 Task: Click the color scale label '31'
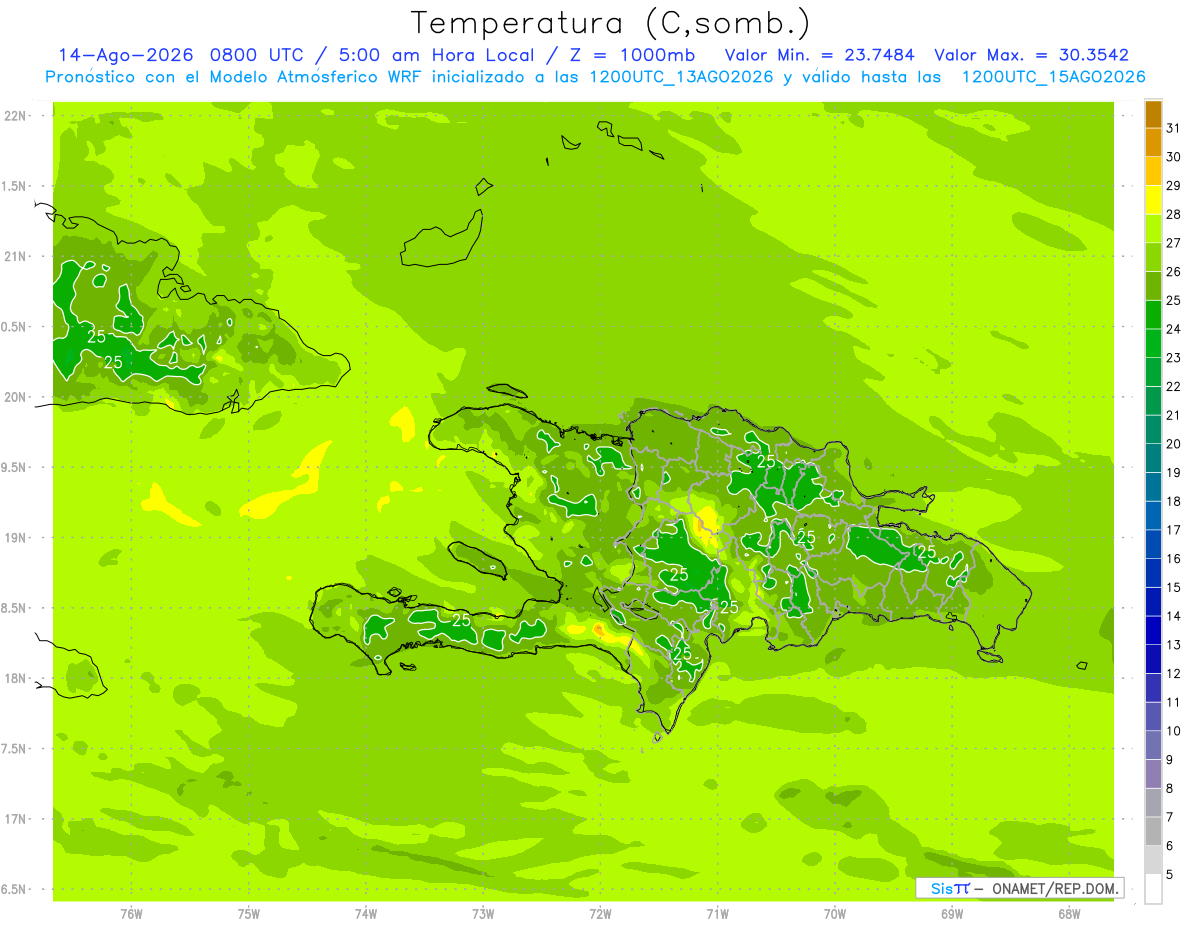click(1174, 128)
